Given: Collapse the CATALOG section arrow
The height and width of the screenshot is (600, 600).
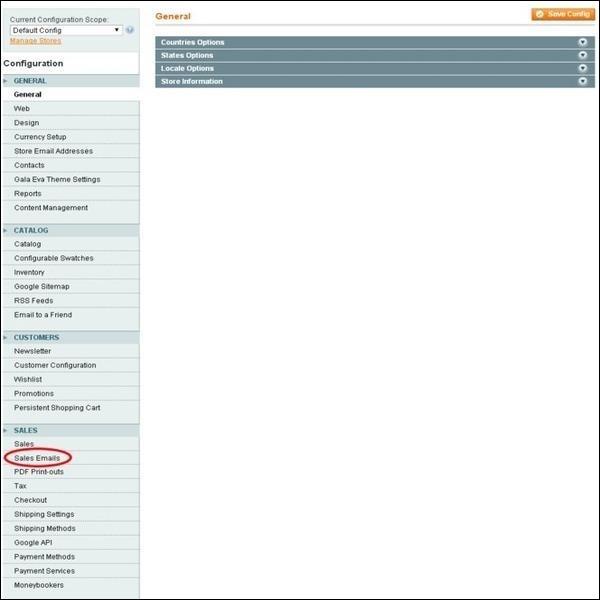Looking at the screenshot, I should pyautogui.click(x=5, y=230).
